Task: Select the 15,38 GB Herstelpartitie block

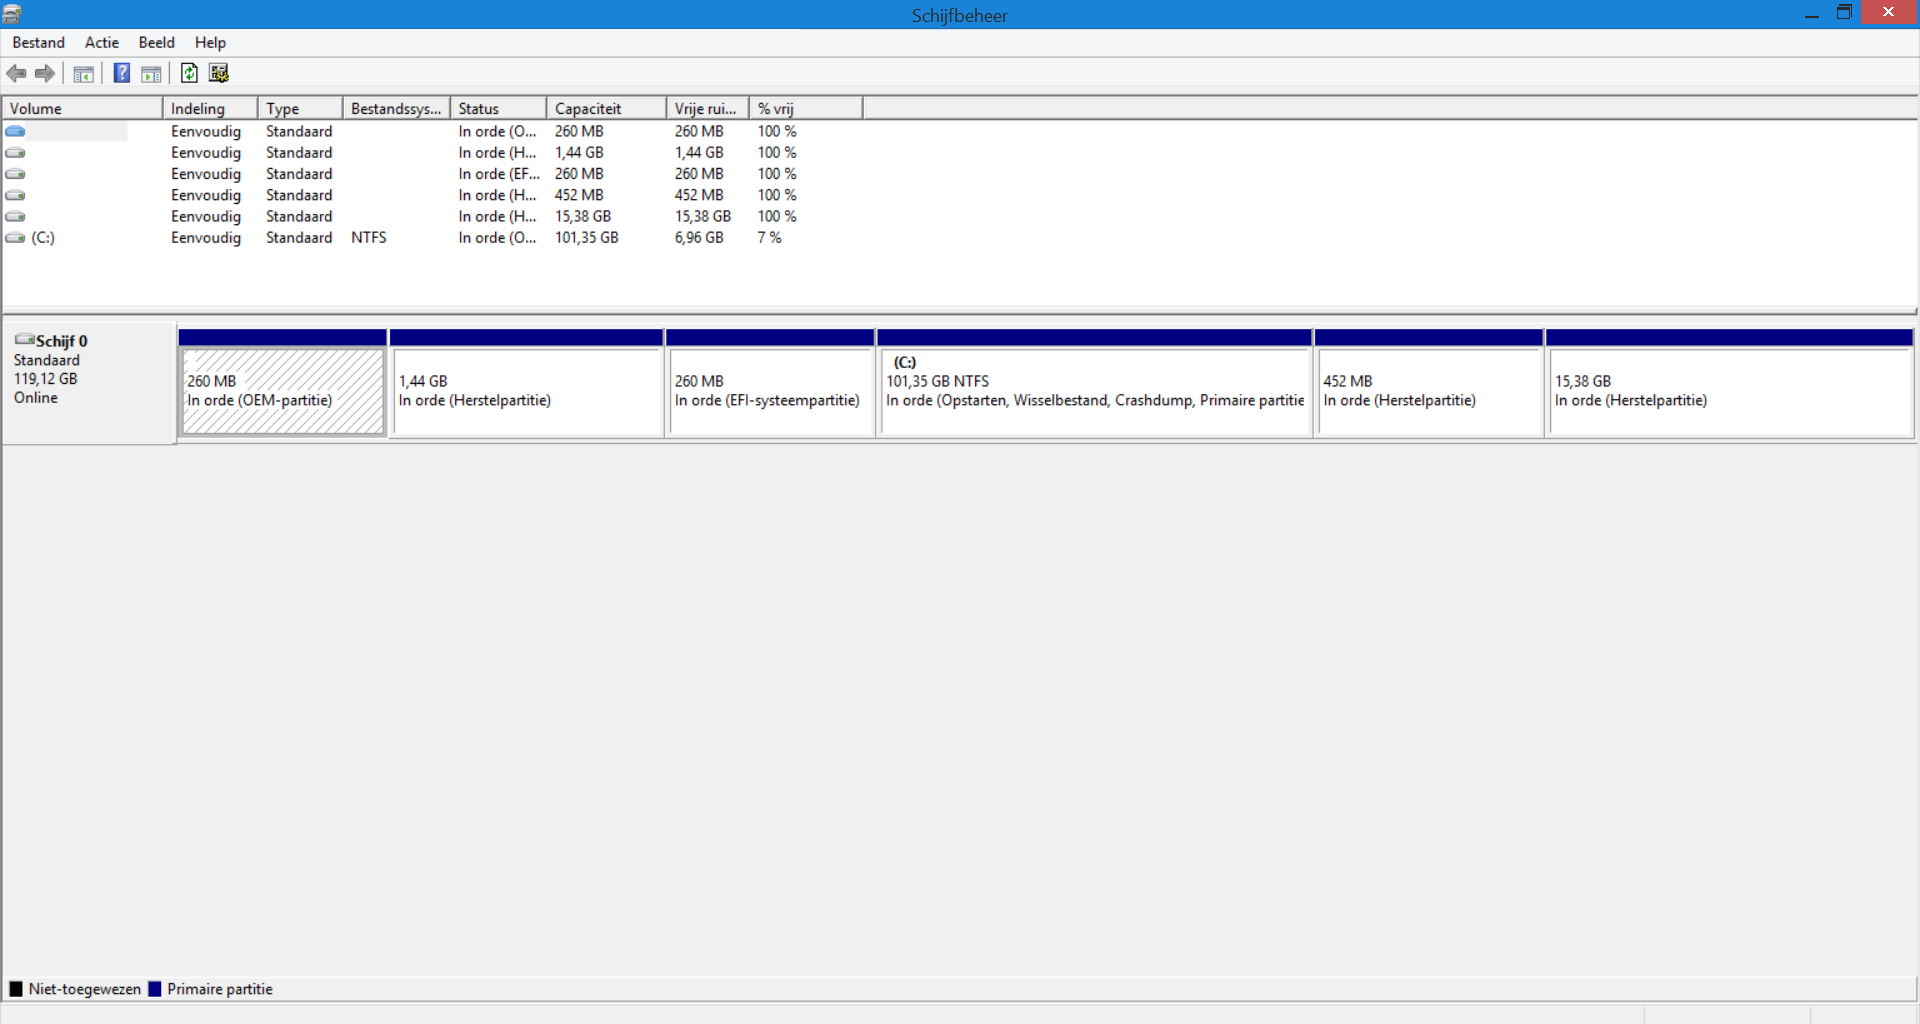Action: coord(1730,390)
